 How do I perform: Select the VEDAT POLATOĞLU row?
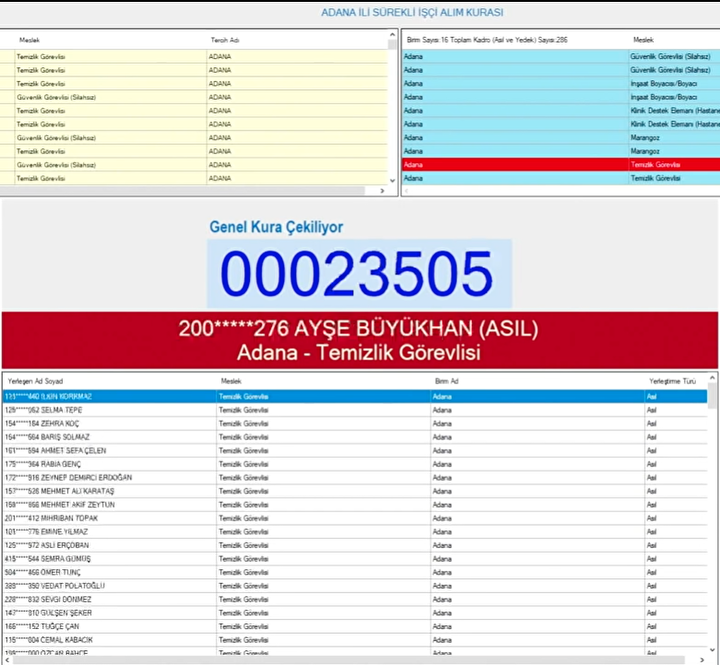(x=355, y=586)
